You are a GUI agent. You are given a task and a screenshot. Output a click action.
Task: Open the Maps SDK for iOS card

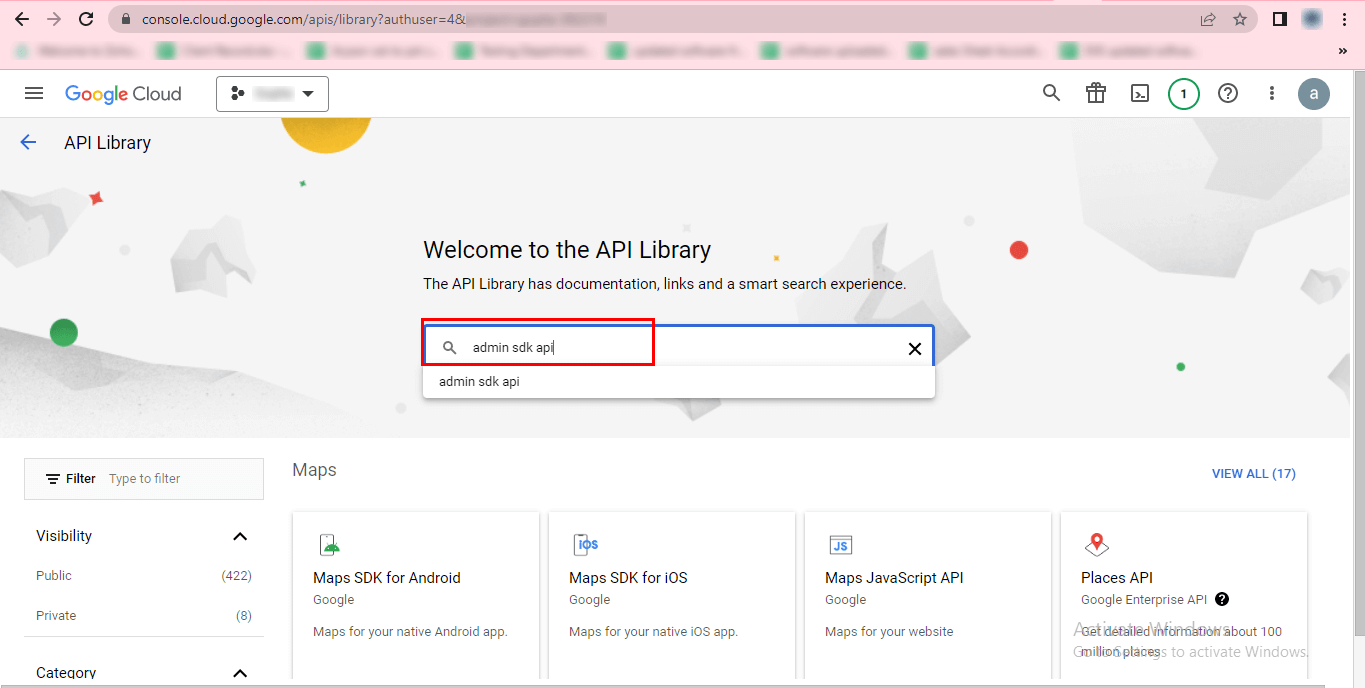click(672, 596)
